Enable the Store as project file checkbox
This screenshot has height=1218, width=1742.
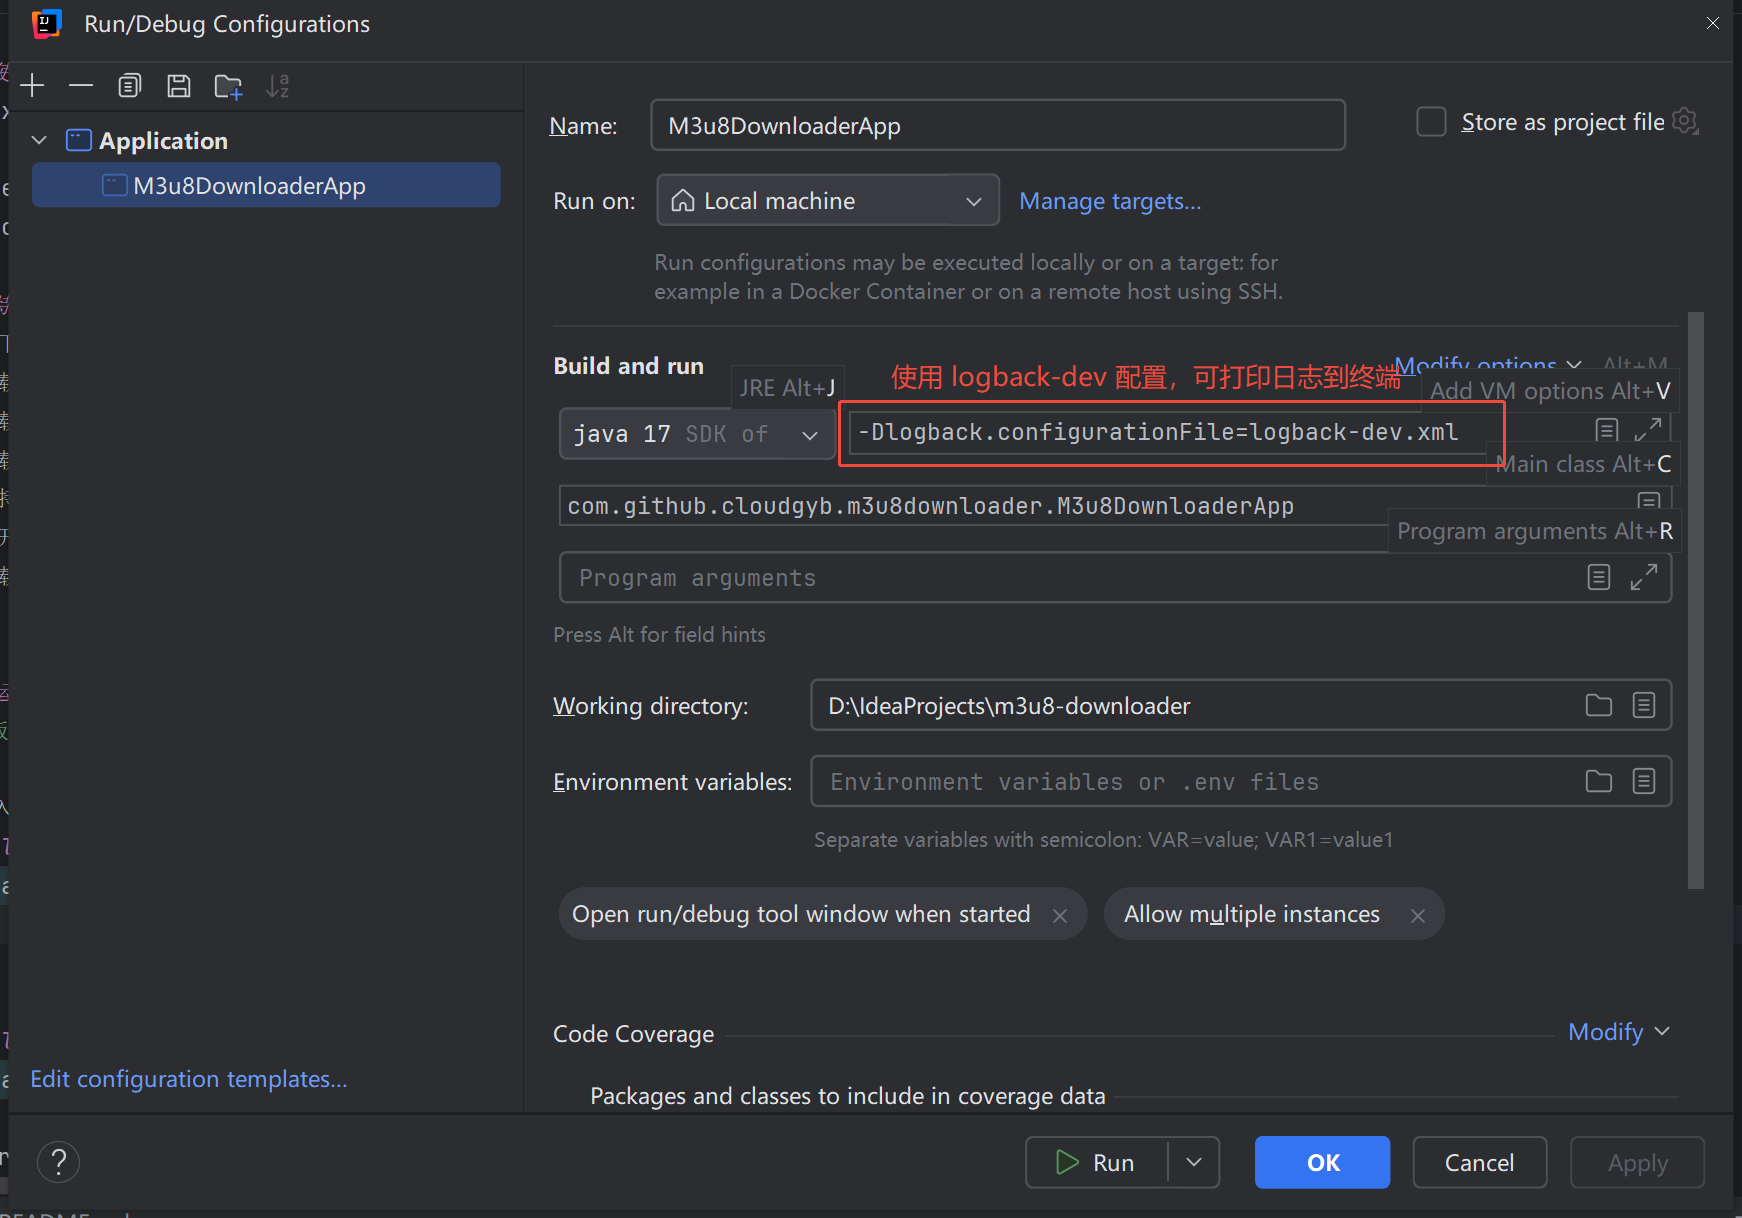coord(1431,122)
